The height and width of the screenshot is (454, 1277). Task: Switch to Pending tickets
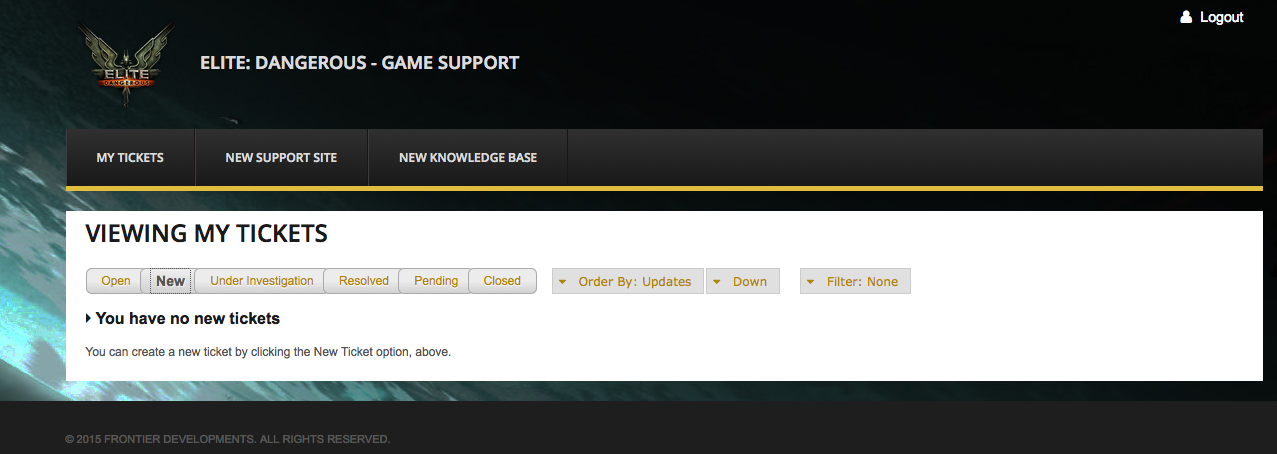[x=434, y=281]
